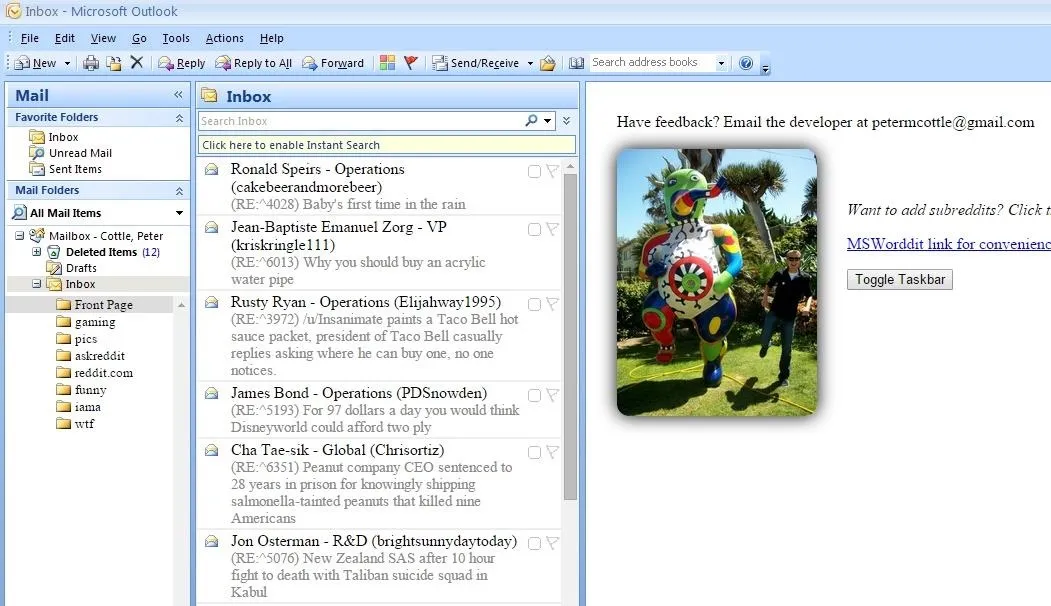Click here to enable Instant Search bar
The width and height of the screenshot is (1051, 606).
(x=387, y=145)
